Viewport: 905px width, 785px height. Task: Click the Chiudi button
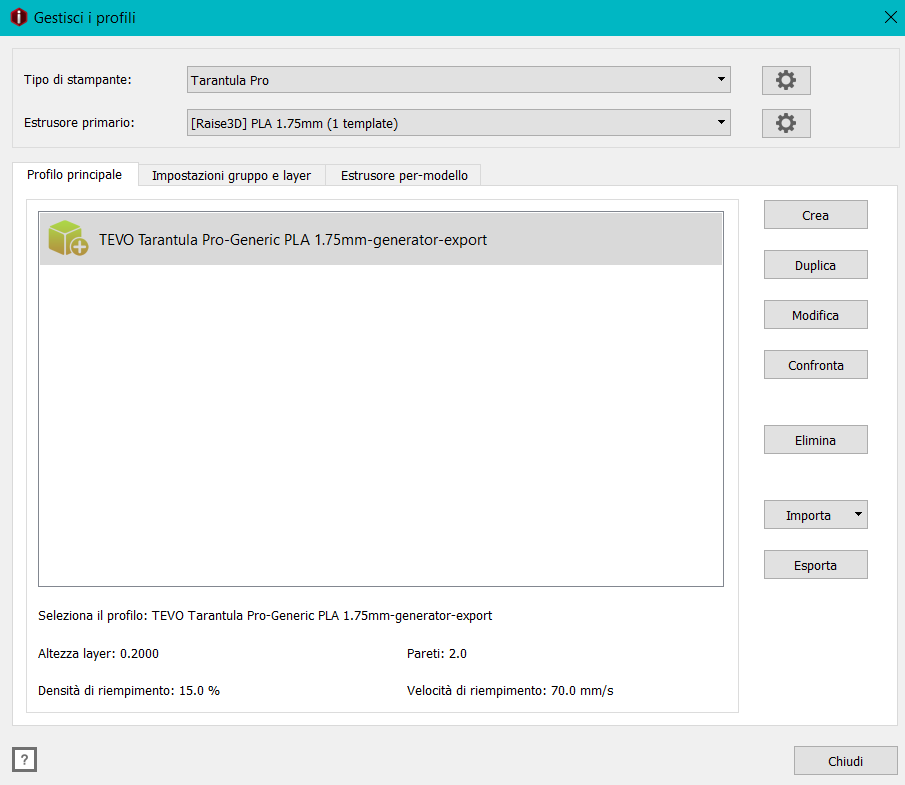point(845,761)
